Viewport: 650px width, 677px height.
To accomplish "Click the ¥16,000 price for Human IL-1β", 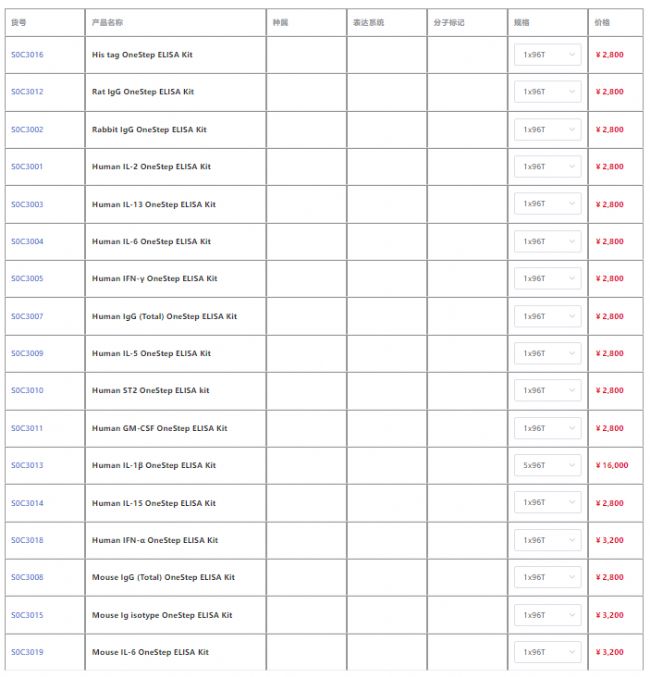I will pos(612,466).
